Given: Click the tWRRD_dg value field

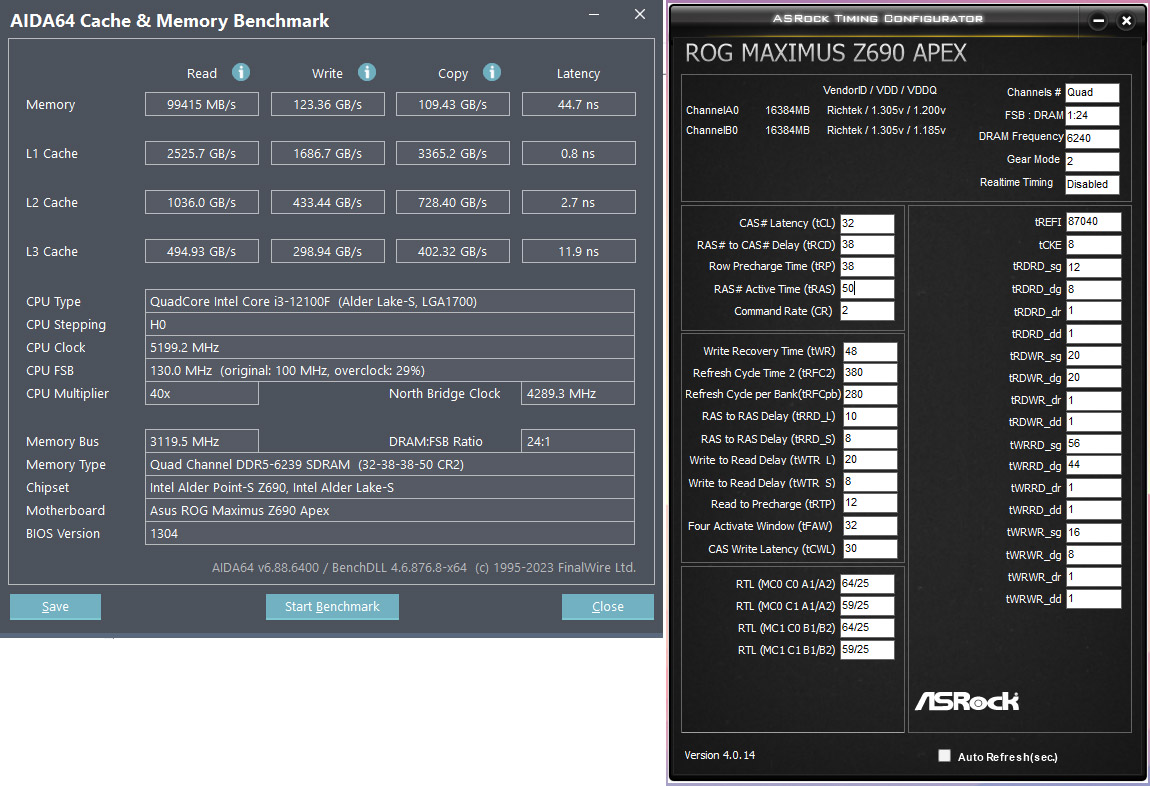Looking at the screenshot, I should 1094,465.
